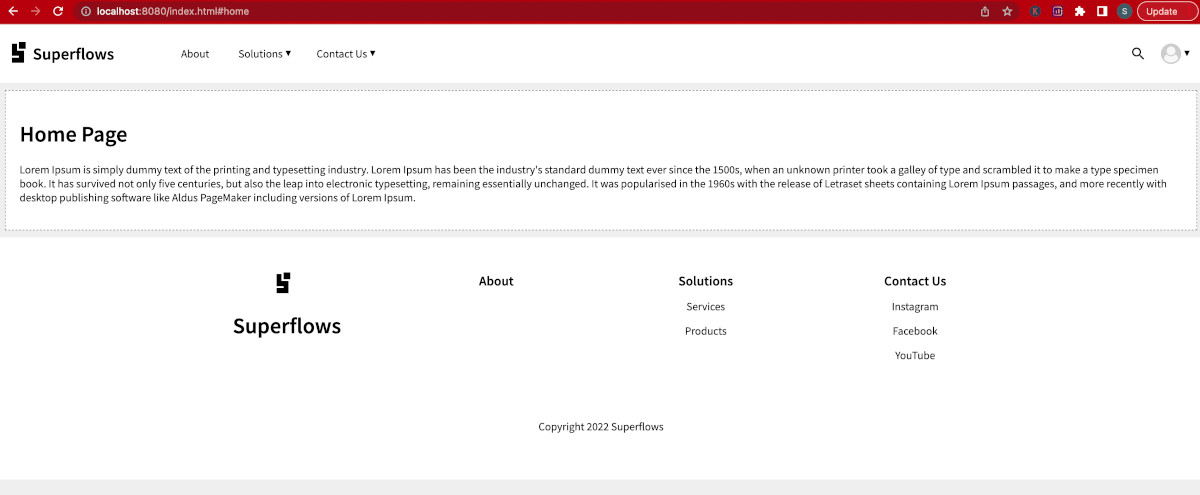Click the Copyright 2022 Superflows text

[x=601, y=427]
